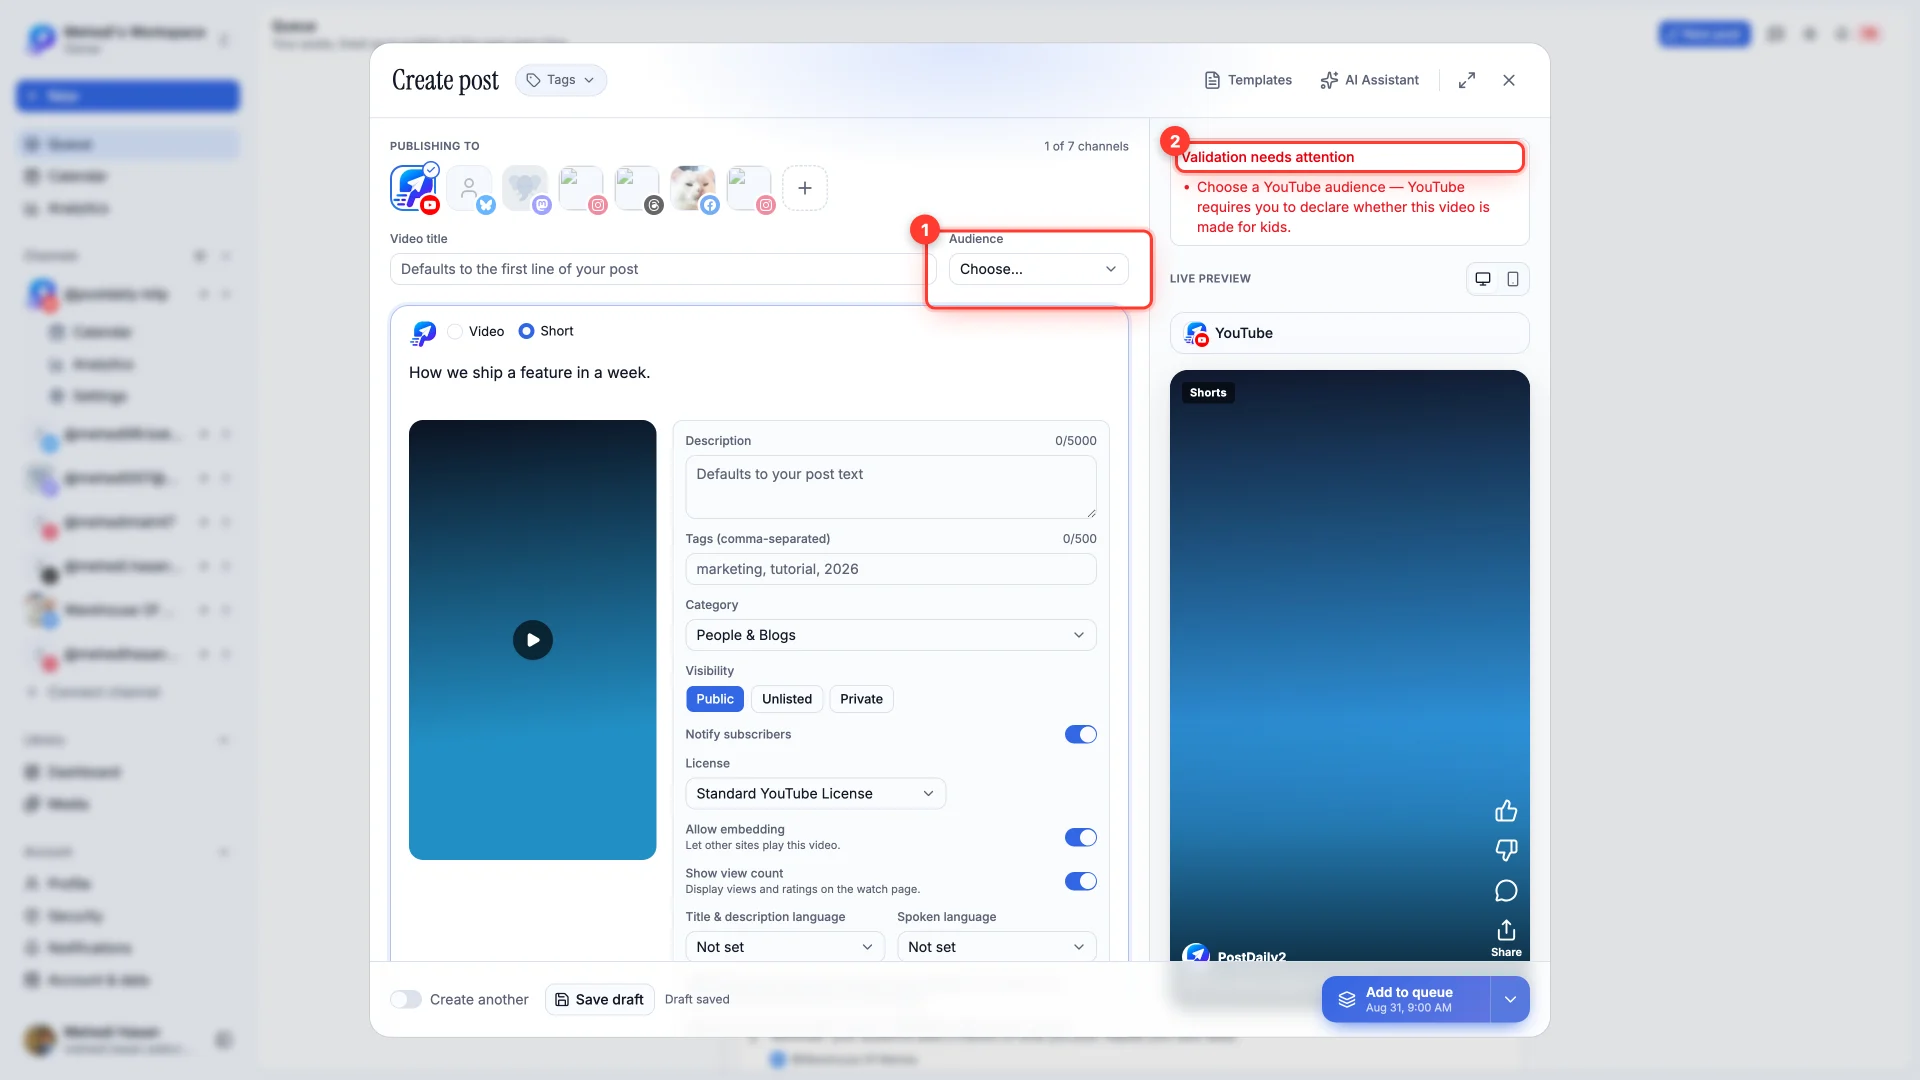Click 'Validation needs attention' heading
1920x1080 pixels.
[1267, 157]
